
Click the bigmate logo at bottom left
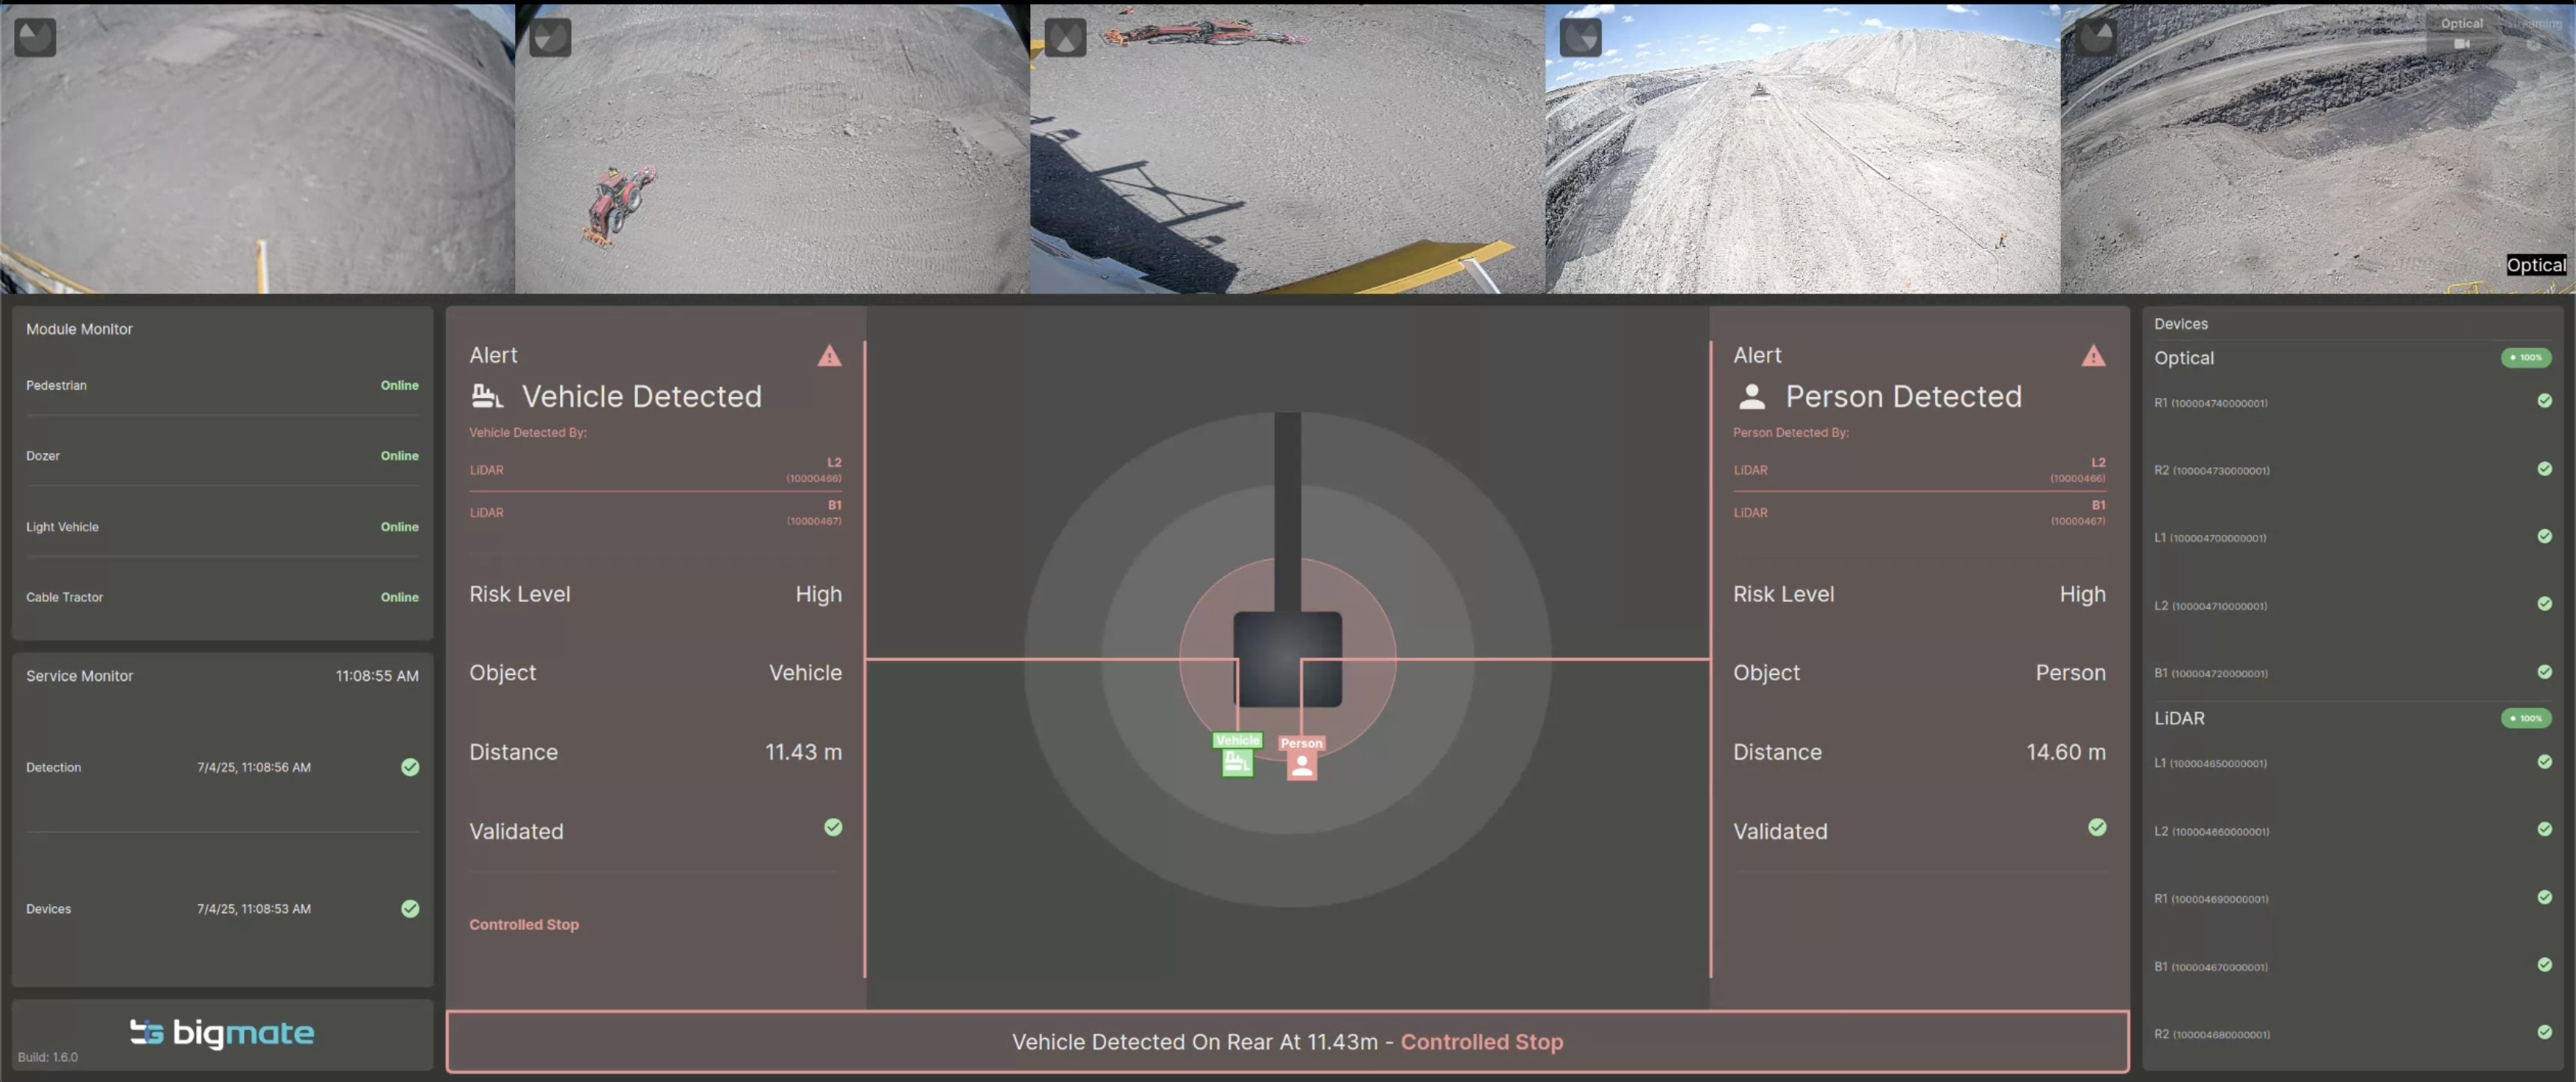coord(222,1033)
